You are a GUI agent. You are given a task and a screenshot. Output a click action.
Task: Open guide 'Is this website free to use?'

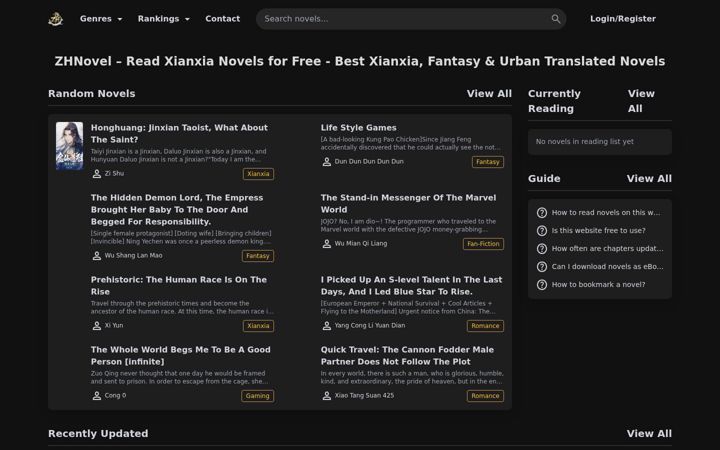[598, 231]
